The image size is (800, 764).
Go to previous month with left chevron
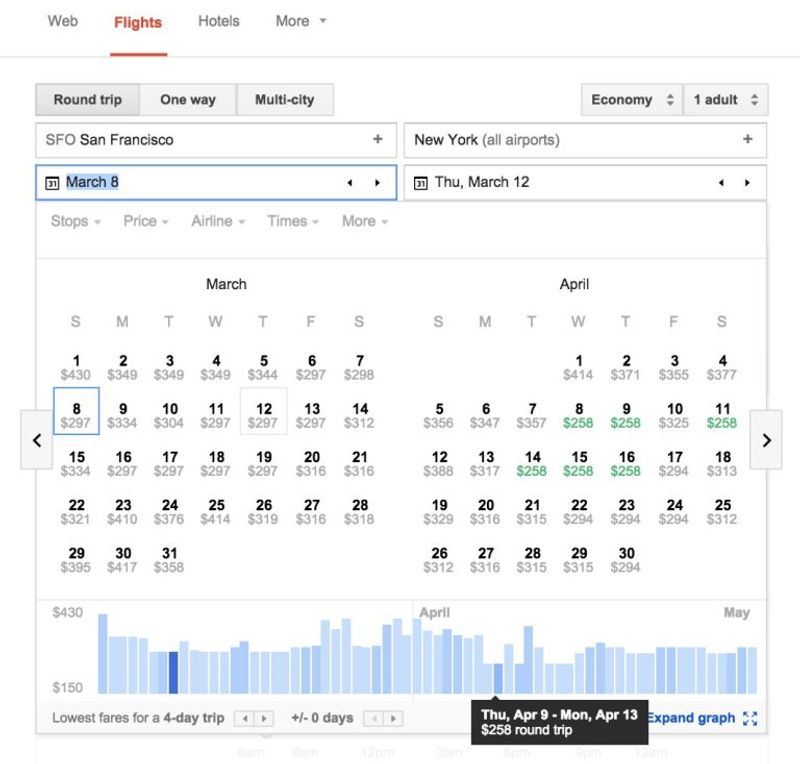click(37, 440)
